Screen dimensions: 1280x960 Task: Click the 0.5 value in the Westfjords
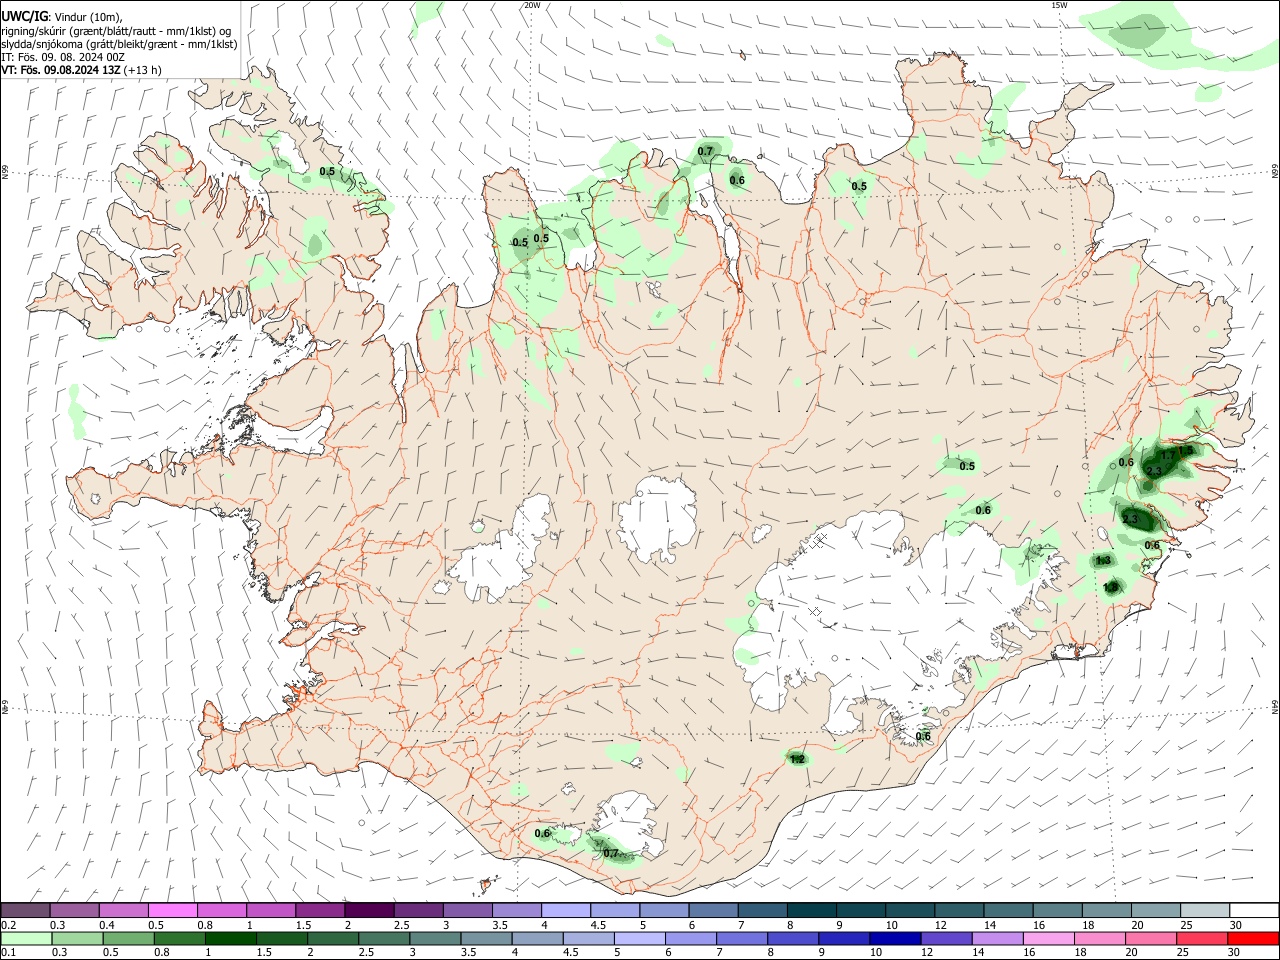tap(327, 172)
